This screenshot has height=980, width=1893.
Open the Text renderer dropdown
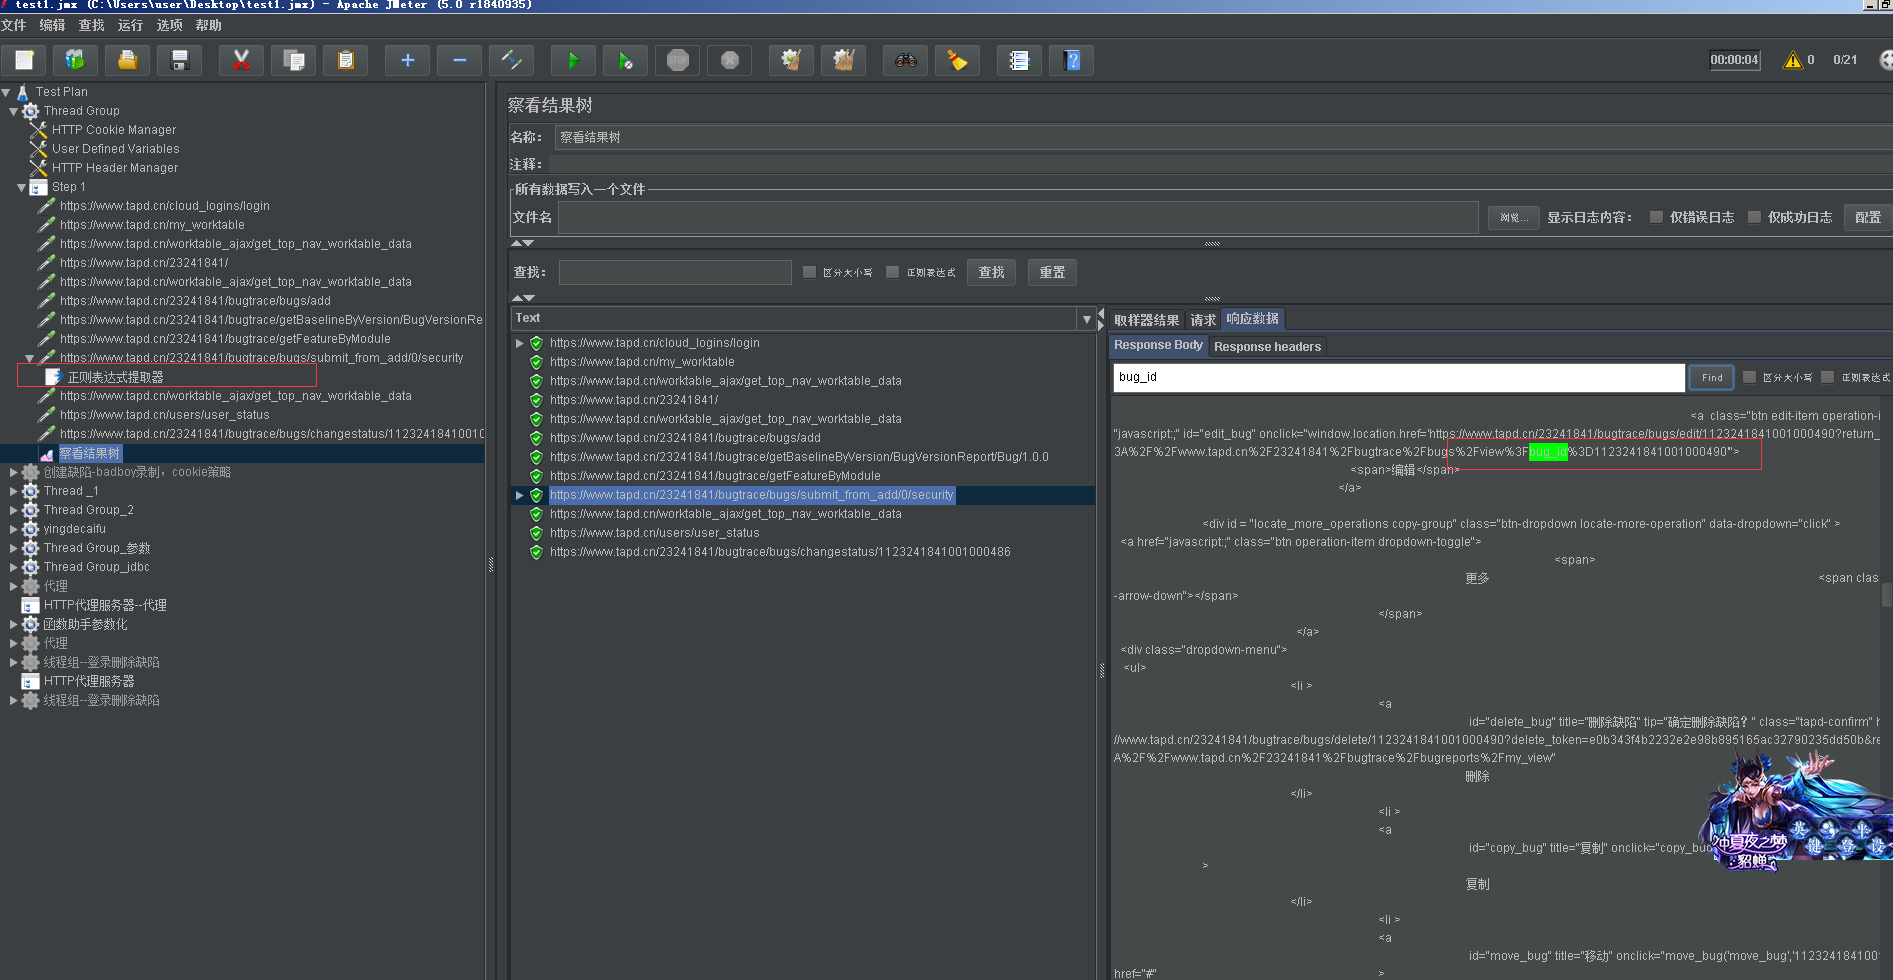[x=1087, y=319]
